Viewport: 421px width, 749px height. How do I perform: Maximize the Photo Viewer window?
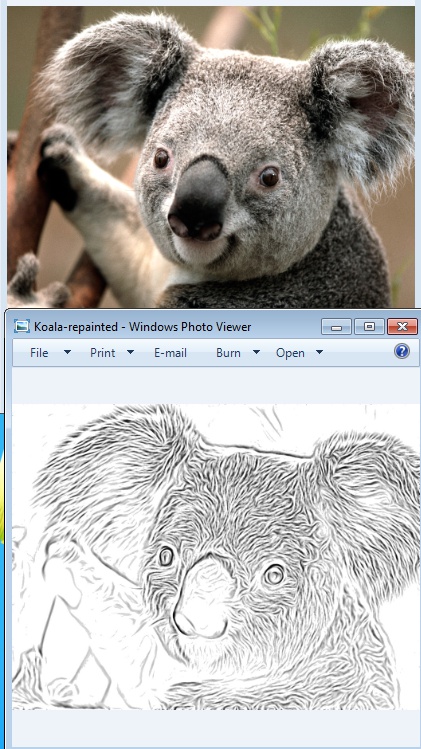369,327
